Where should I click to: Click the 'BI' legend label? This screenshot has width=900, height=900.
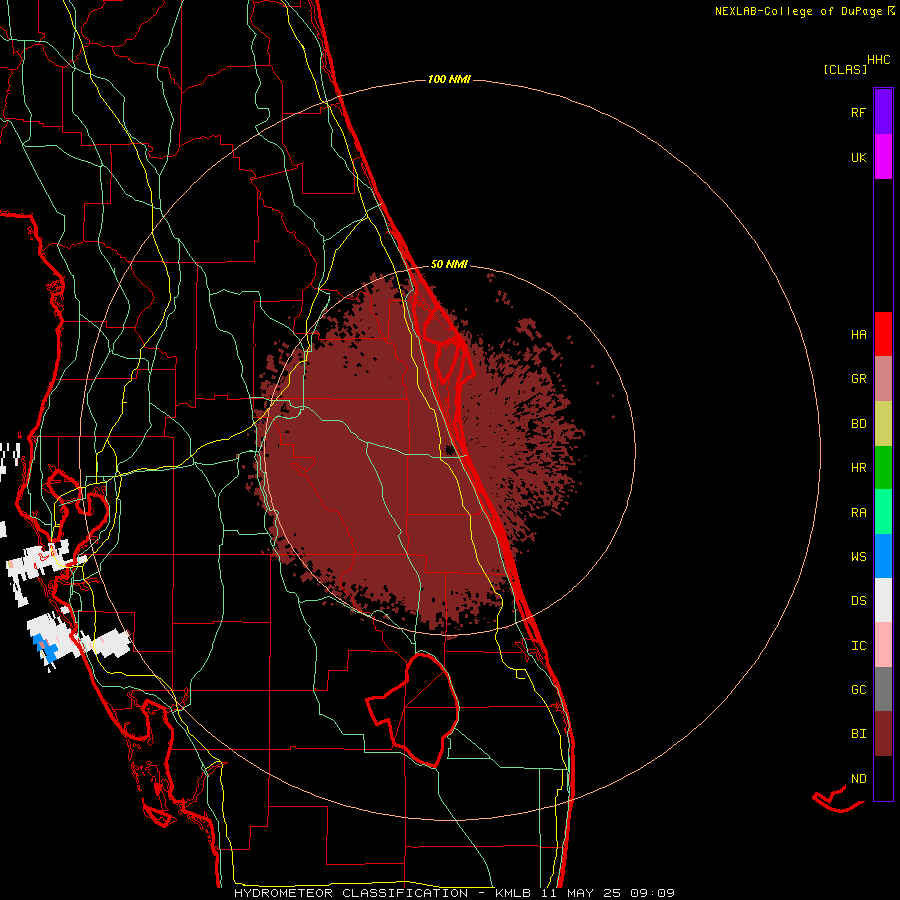coord(858,734)
